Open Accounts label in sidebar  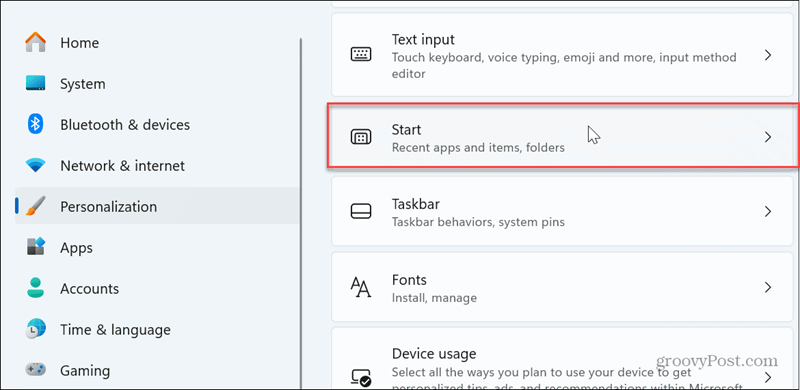pyautogui.click(x=89, y=289)
